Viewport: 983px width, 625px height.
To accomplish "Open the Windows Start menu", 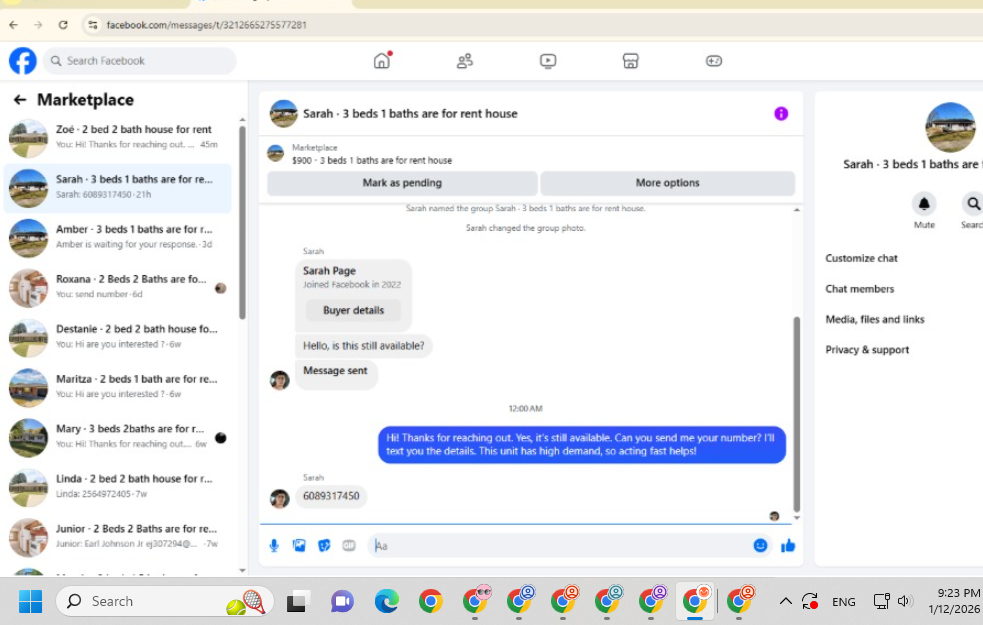I will pyautogui.click(x=30, y=602).
